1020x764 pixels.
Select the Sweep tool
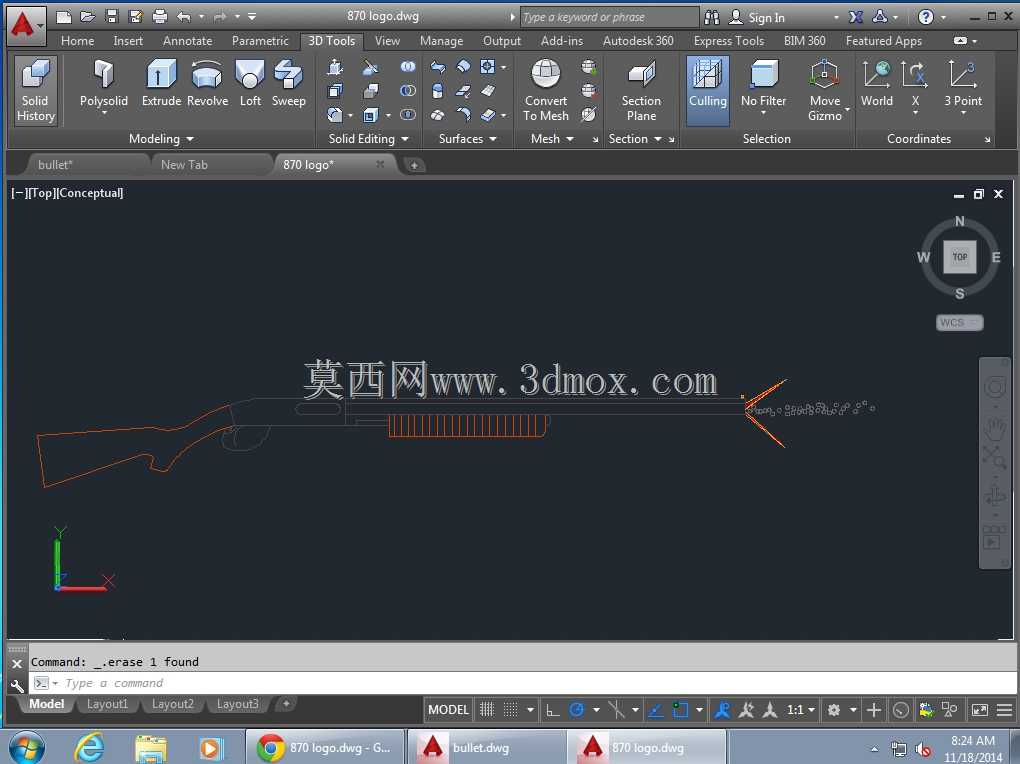tap(288, 83)
